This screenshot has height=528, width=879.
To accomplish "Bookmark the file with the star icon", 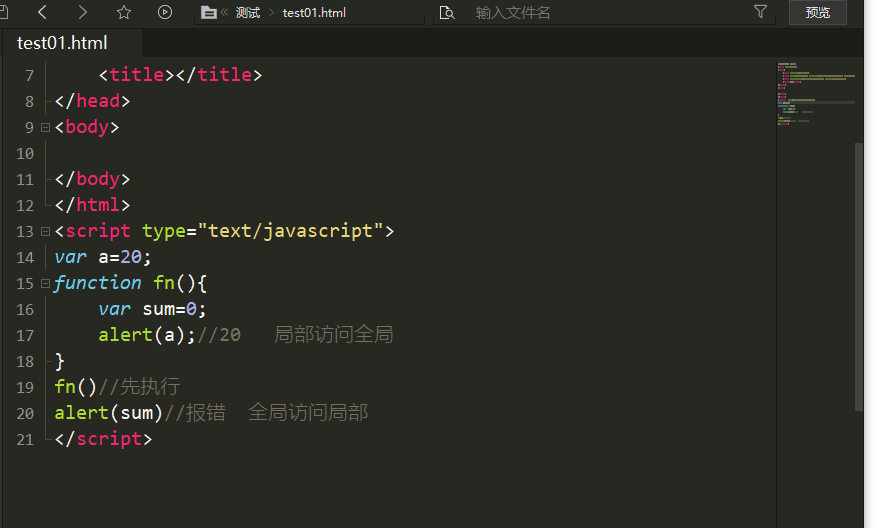I will 124,12.
